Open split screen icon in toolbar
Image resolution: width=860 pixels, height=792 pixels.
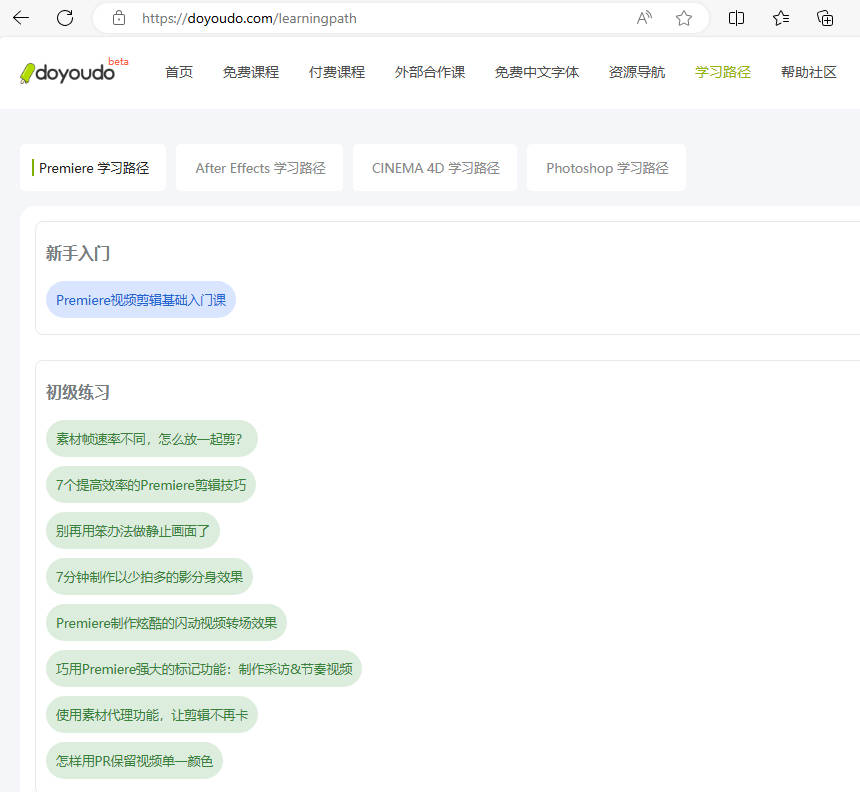point(736,18)
